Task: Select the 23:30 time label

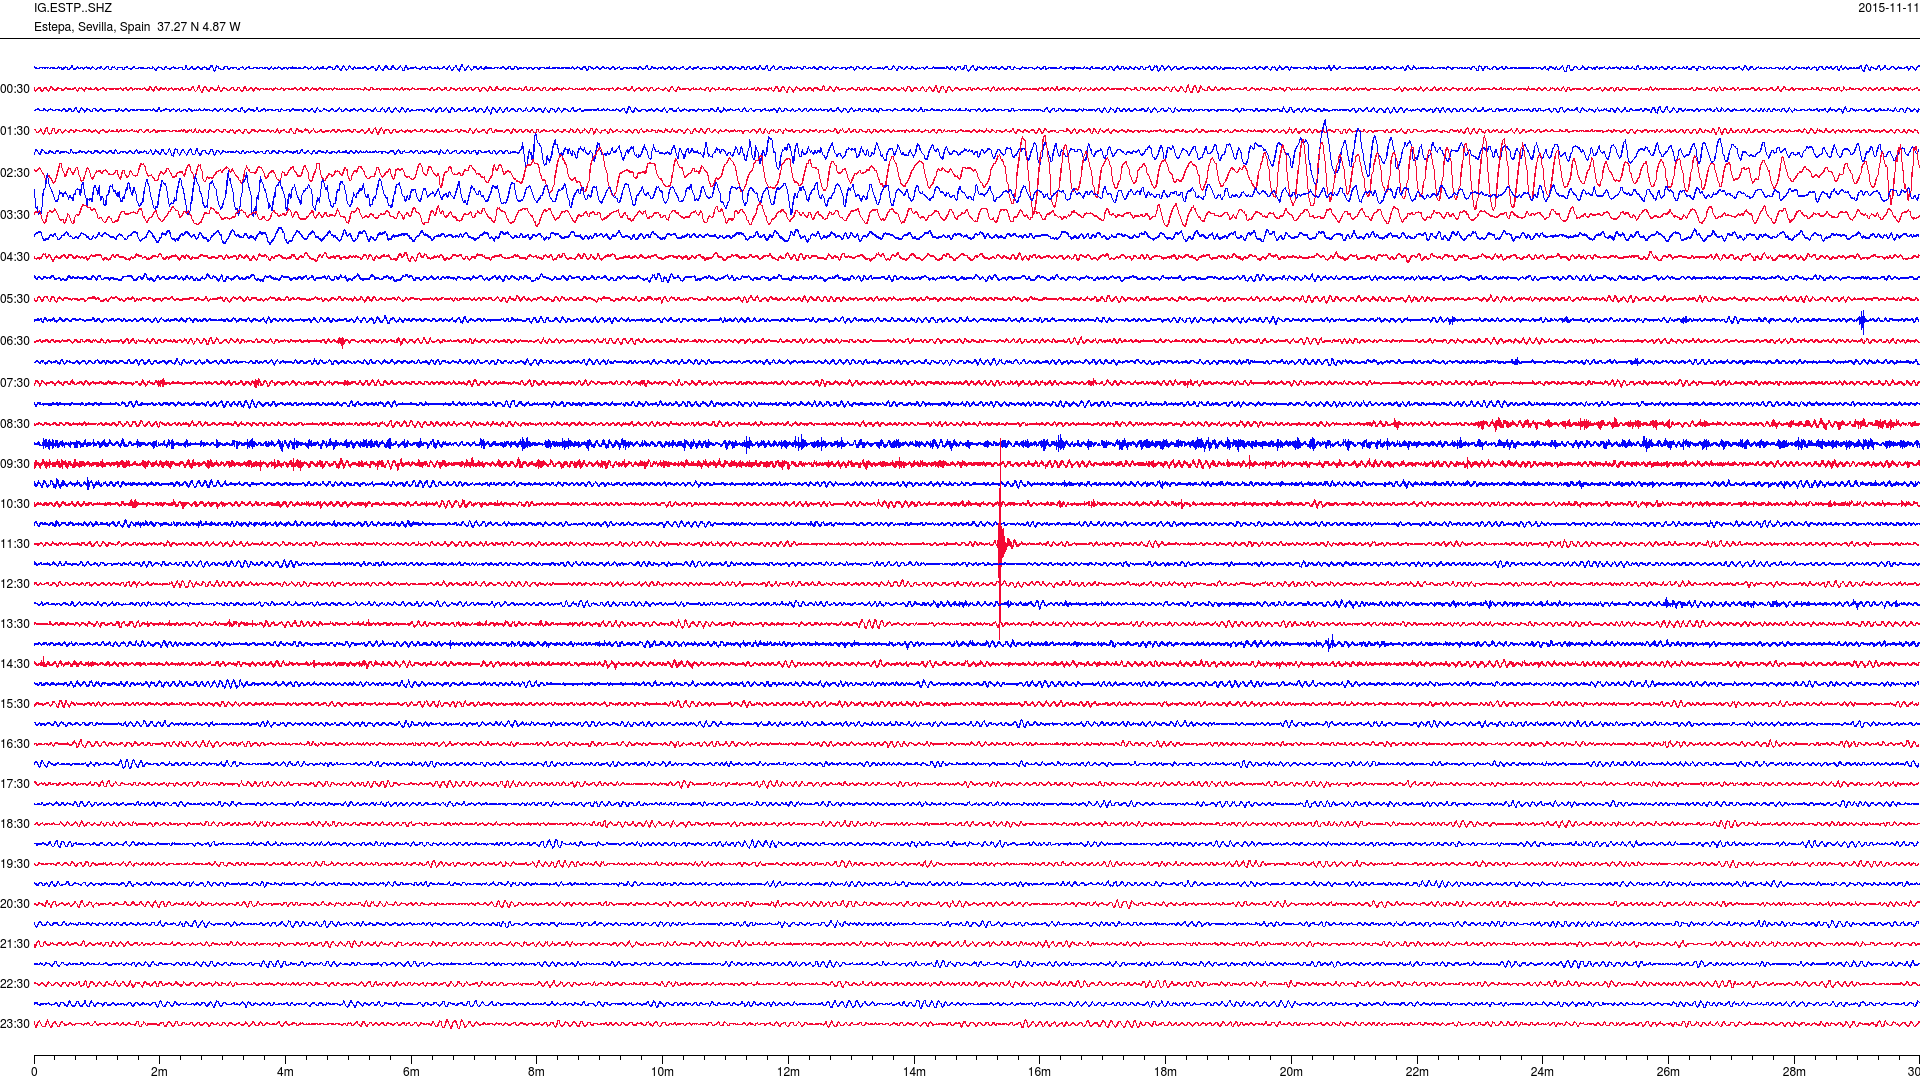Action: (15, 1024)
